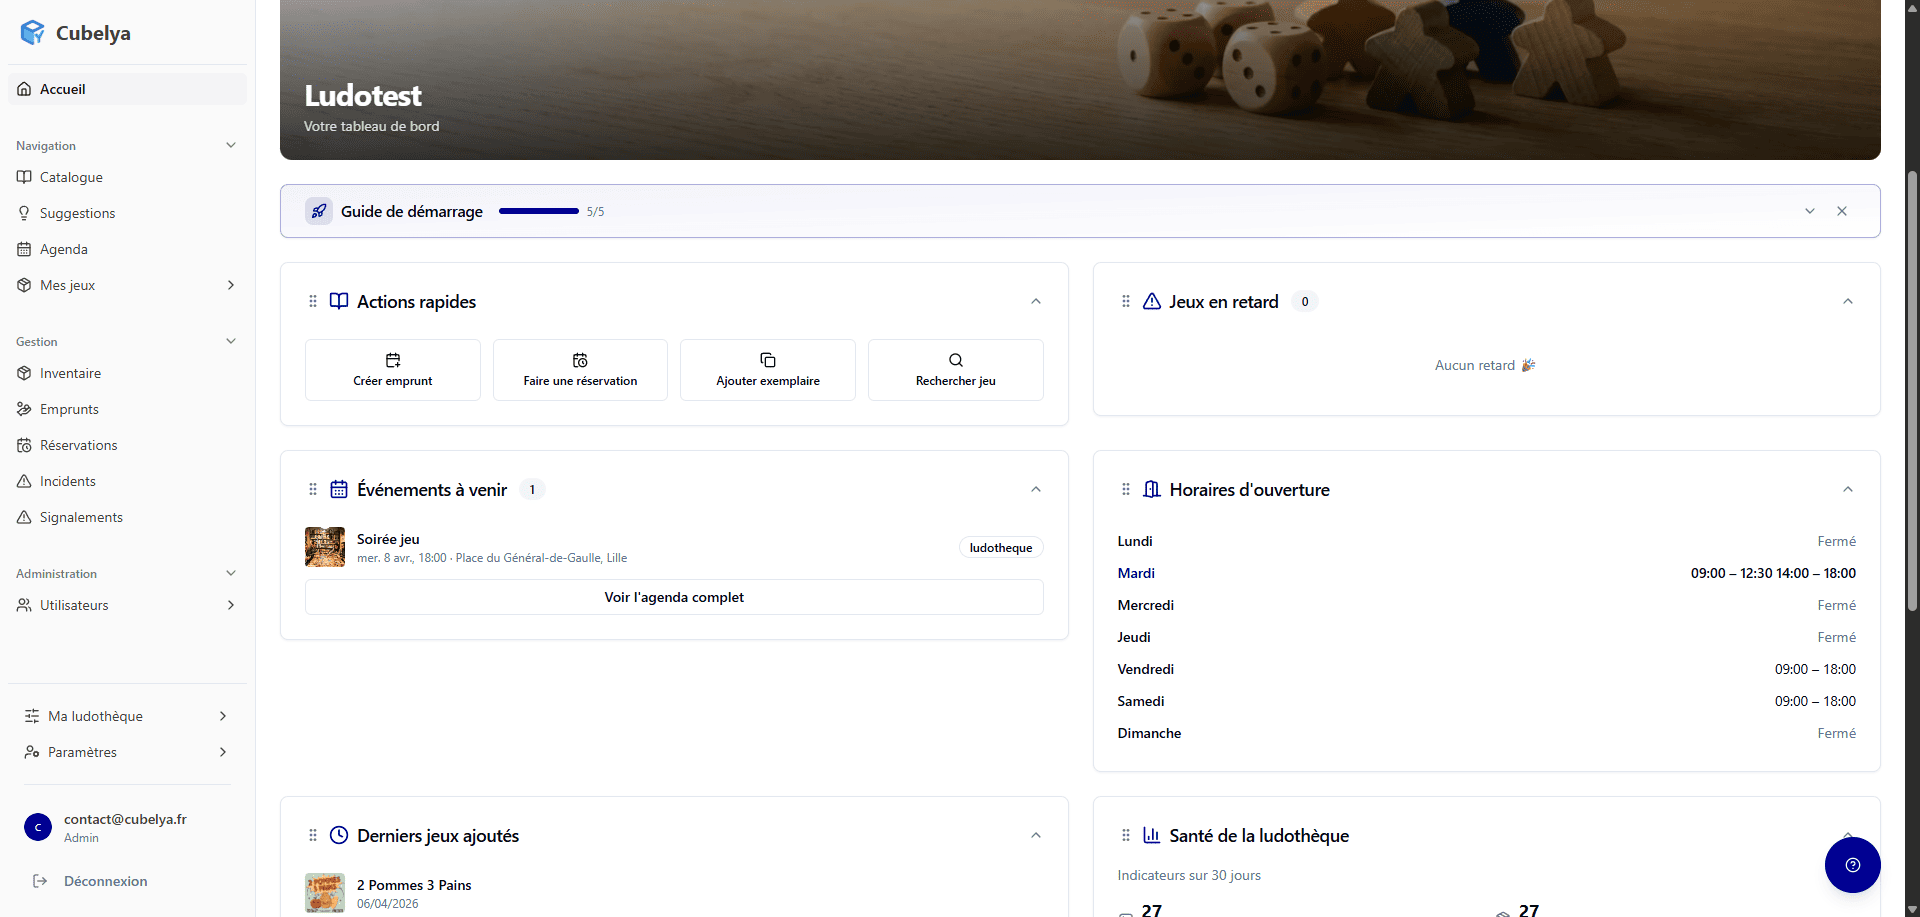Expand the Guide de démarrage banner
Viewport: 1920px width, 917px height.
click(1810, 211)
